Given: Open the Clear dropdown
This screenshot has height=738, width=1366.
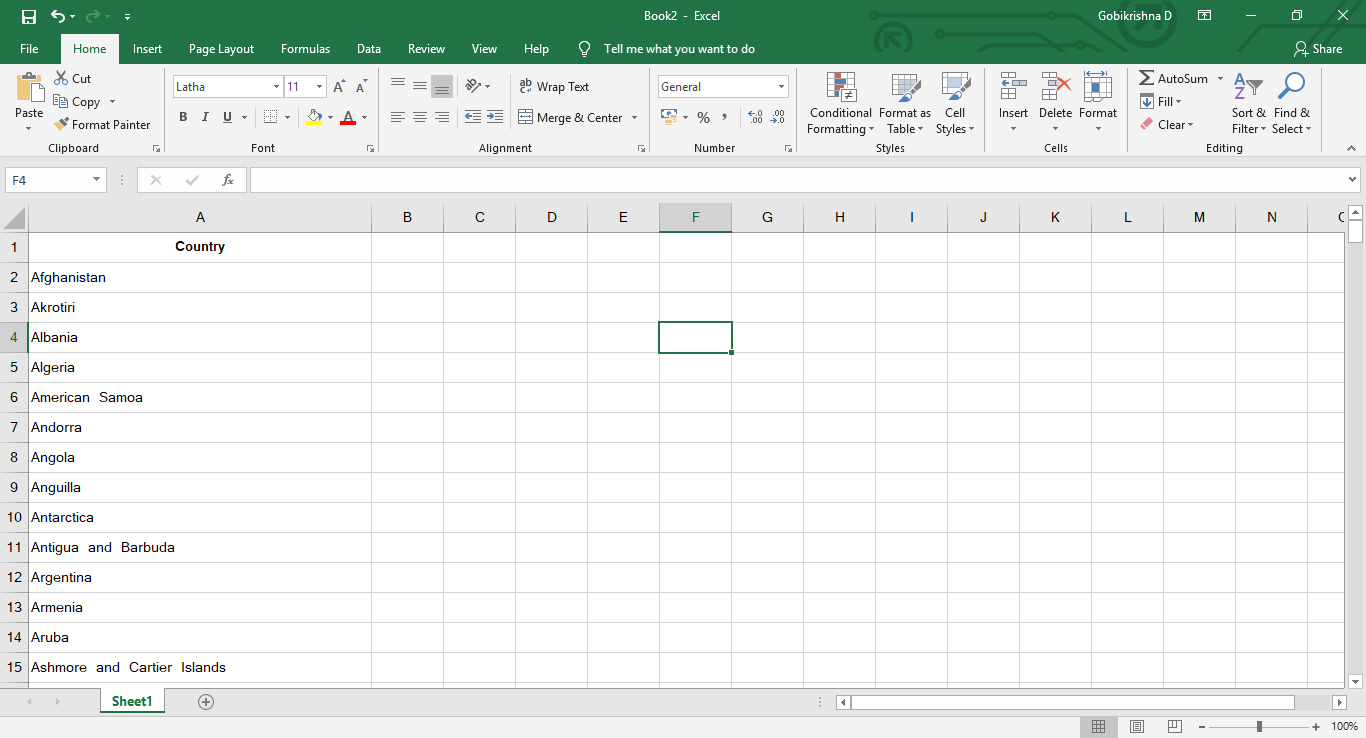Looking at the screenshot, I should pyautogui.click(x=1166, y=124).
